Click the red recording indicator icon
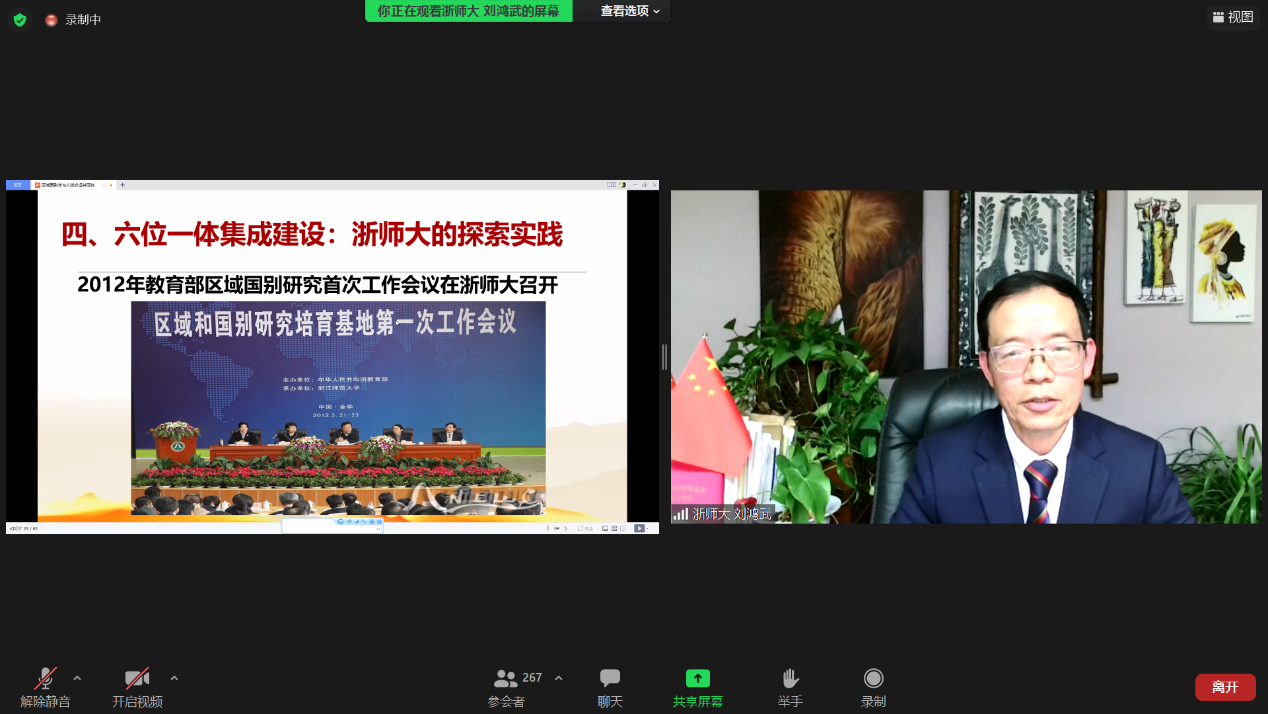 (x=51, y=20)
